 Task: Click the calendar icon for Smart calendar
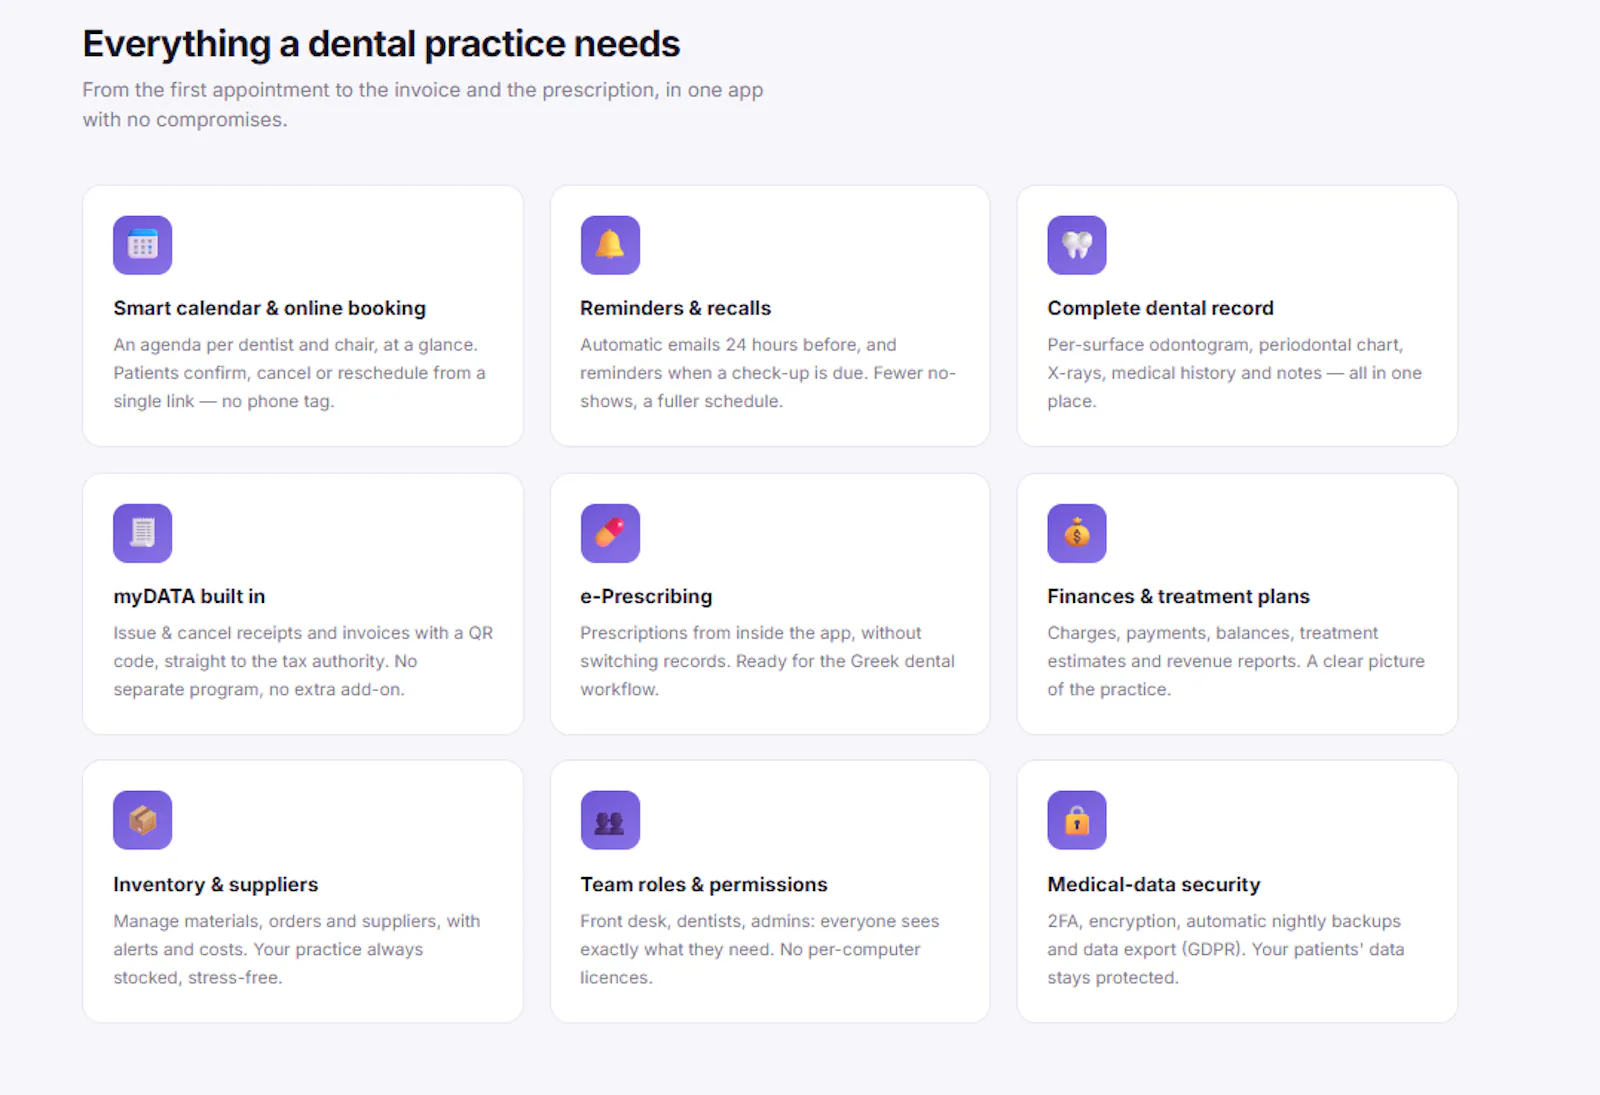point(143,245)
